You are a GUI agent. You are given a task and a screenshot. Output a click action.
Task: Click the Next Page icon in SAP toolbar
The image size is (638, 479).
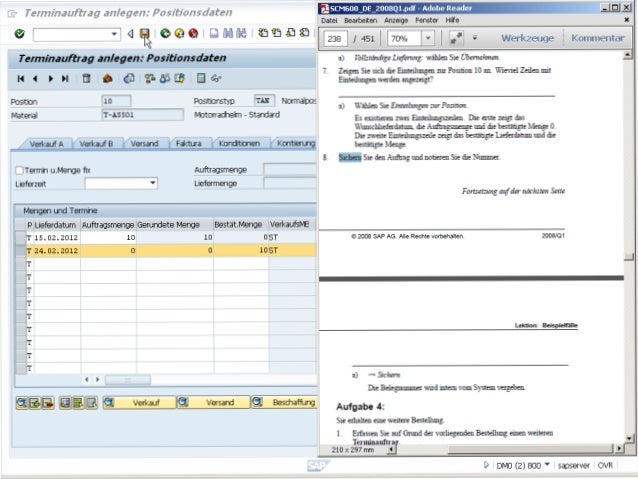click(x=291, y=33)
